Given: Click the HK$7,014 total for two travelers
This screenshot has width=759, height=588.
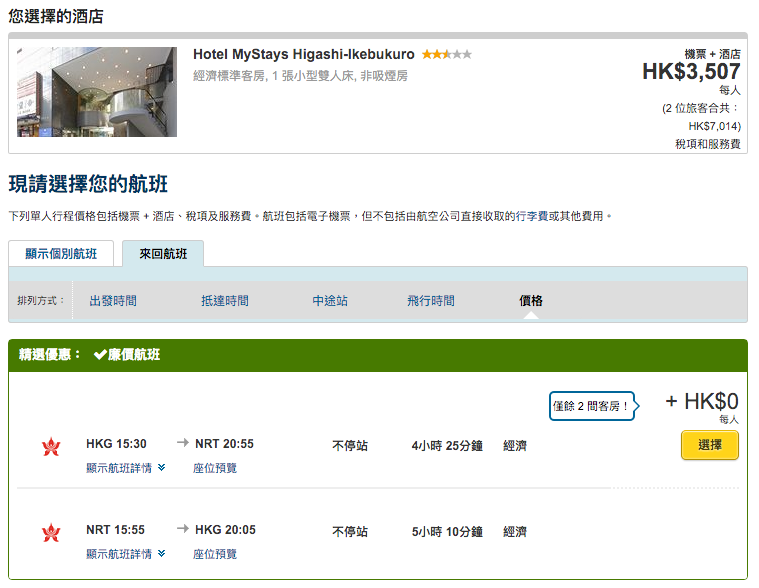Looking at the screenshot, I should [714, 126].
